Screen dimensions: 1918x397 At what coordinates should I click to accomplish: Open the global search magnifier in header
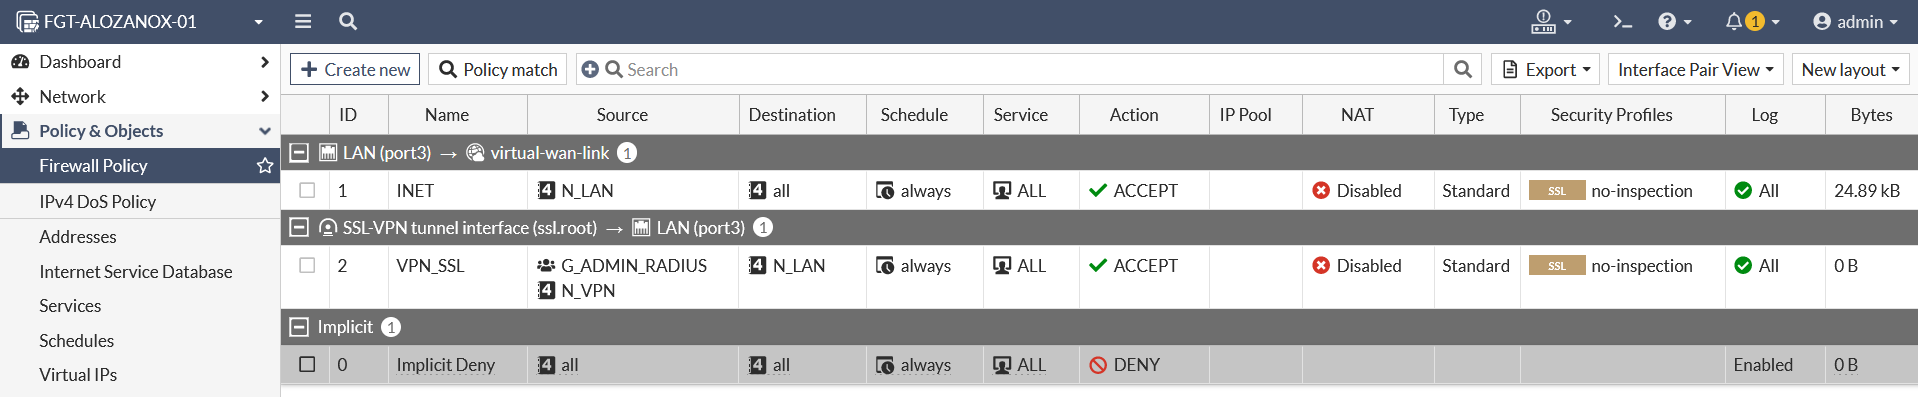click(348, 21)
